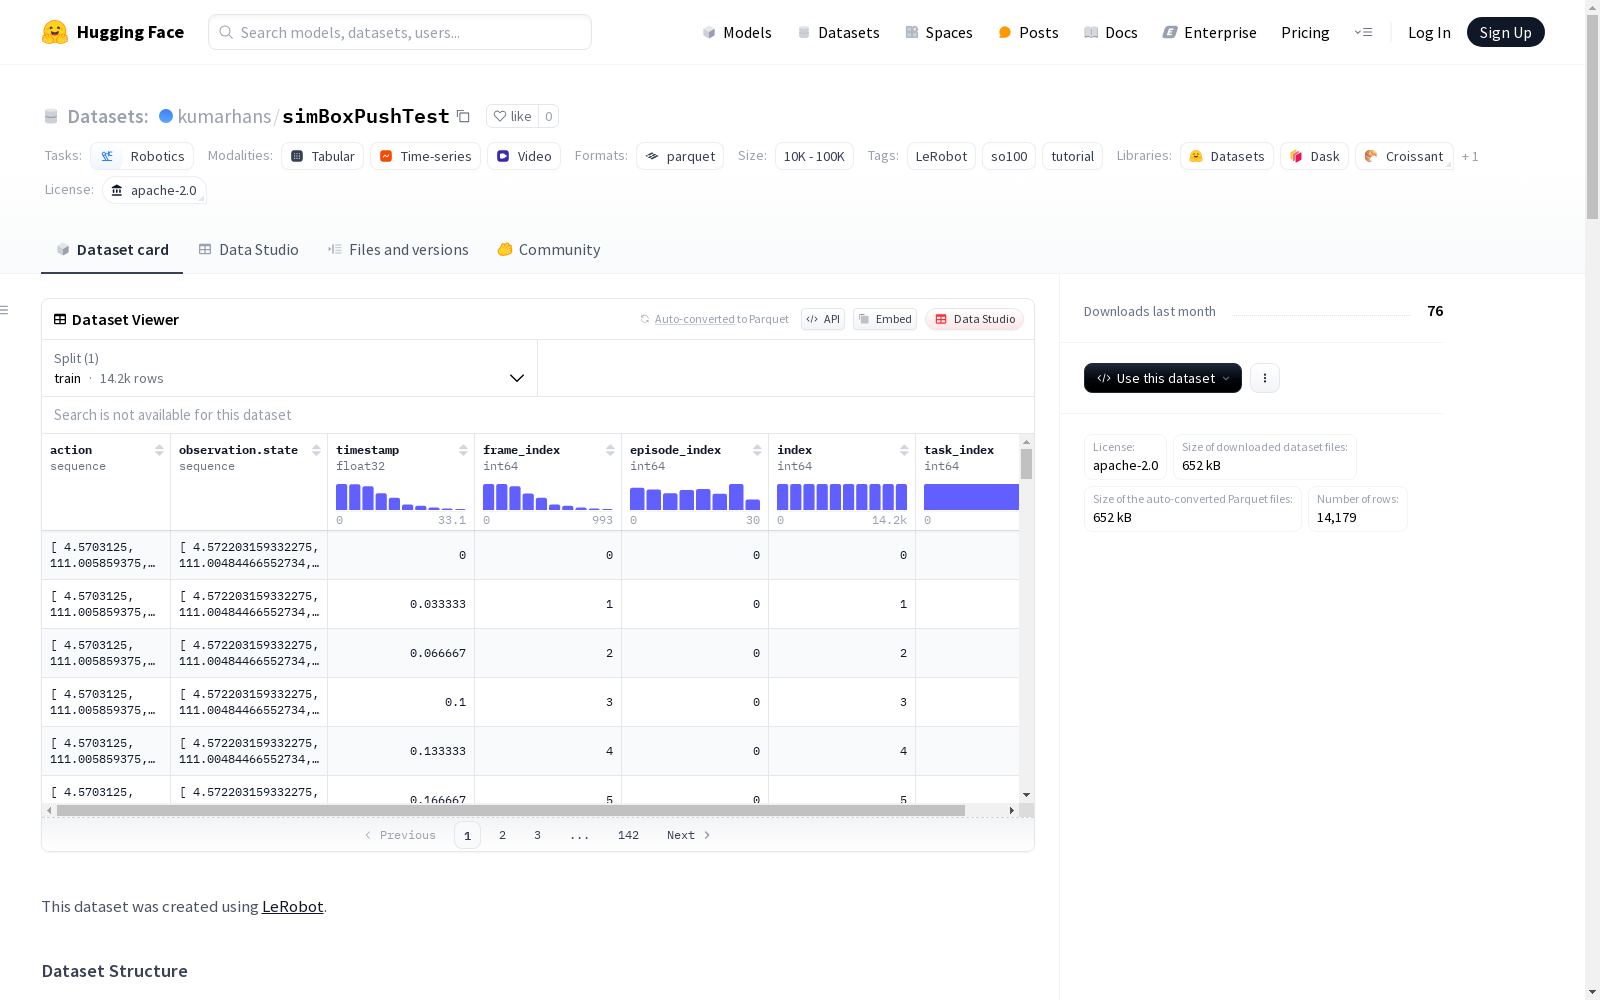Screen dimensions: 1600x1000
Task: Sort the timestamp column
Action: (463, 450)
